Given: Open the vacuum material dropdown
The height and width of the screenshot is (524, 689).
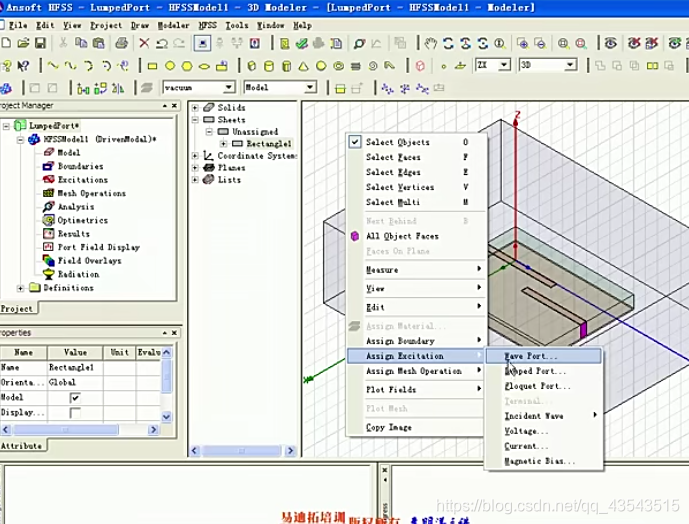Looking at the screenshot, I should pos(229,87).
